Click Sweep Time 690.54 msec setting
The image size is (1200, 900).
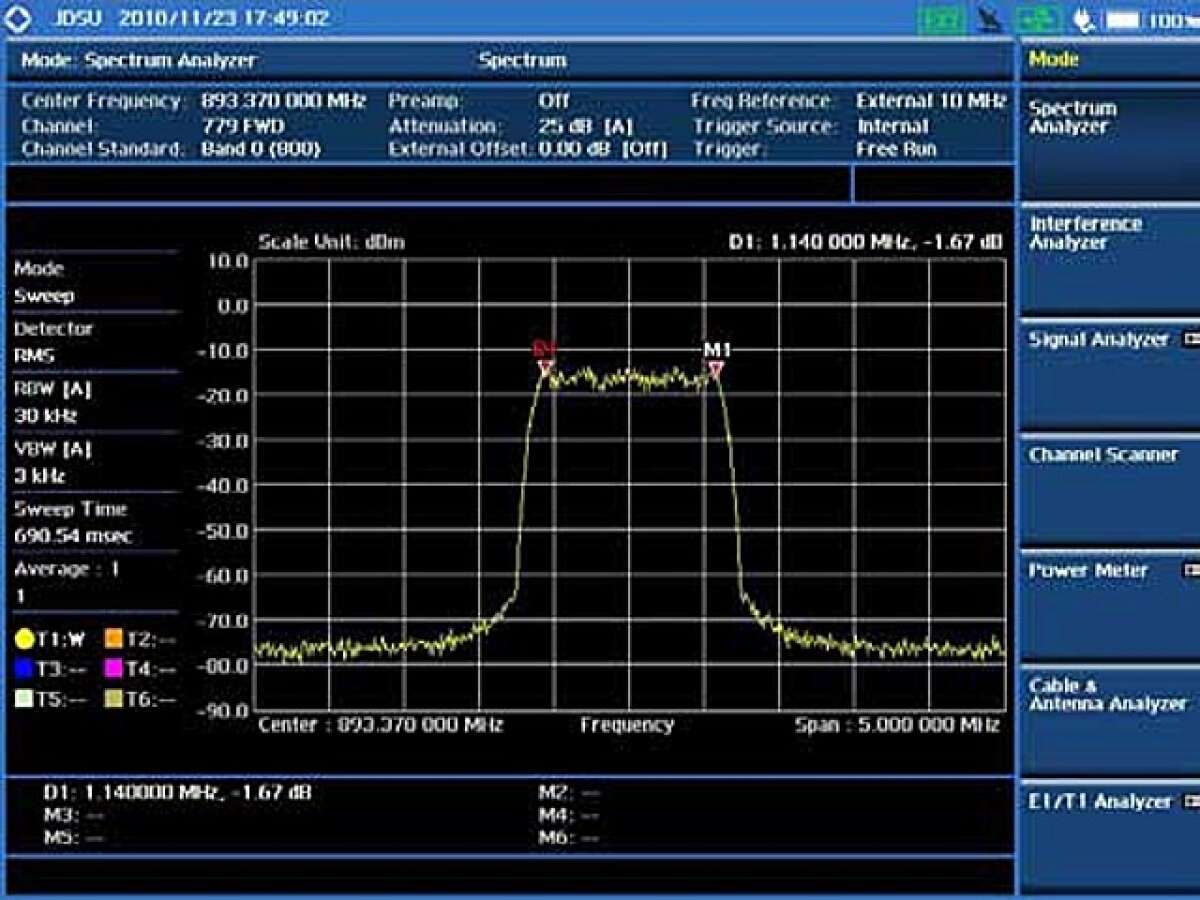click(x=94, y=522)
